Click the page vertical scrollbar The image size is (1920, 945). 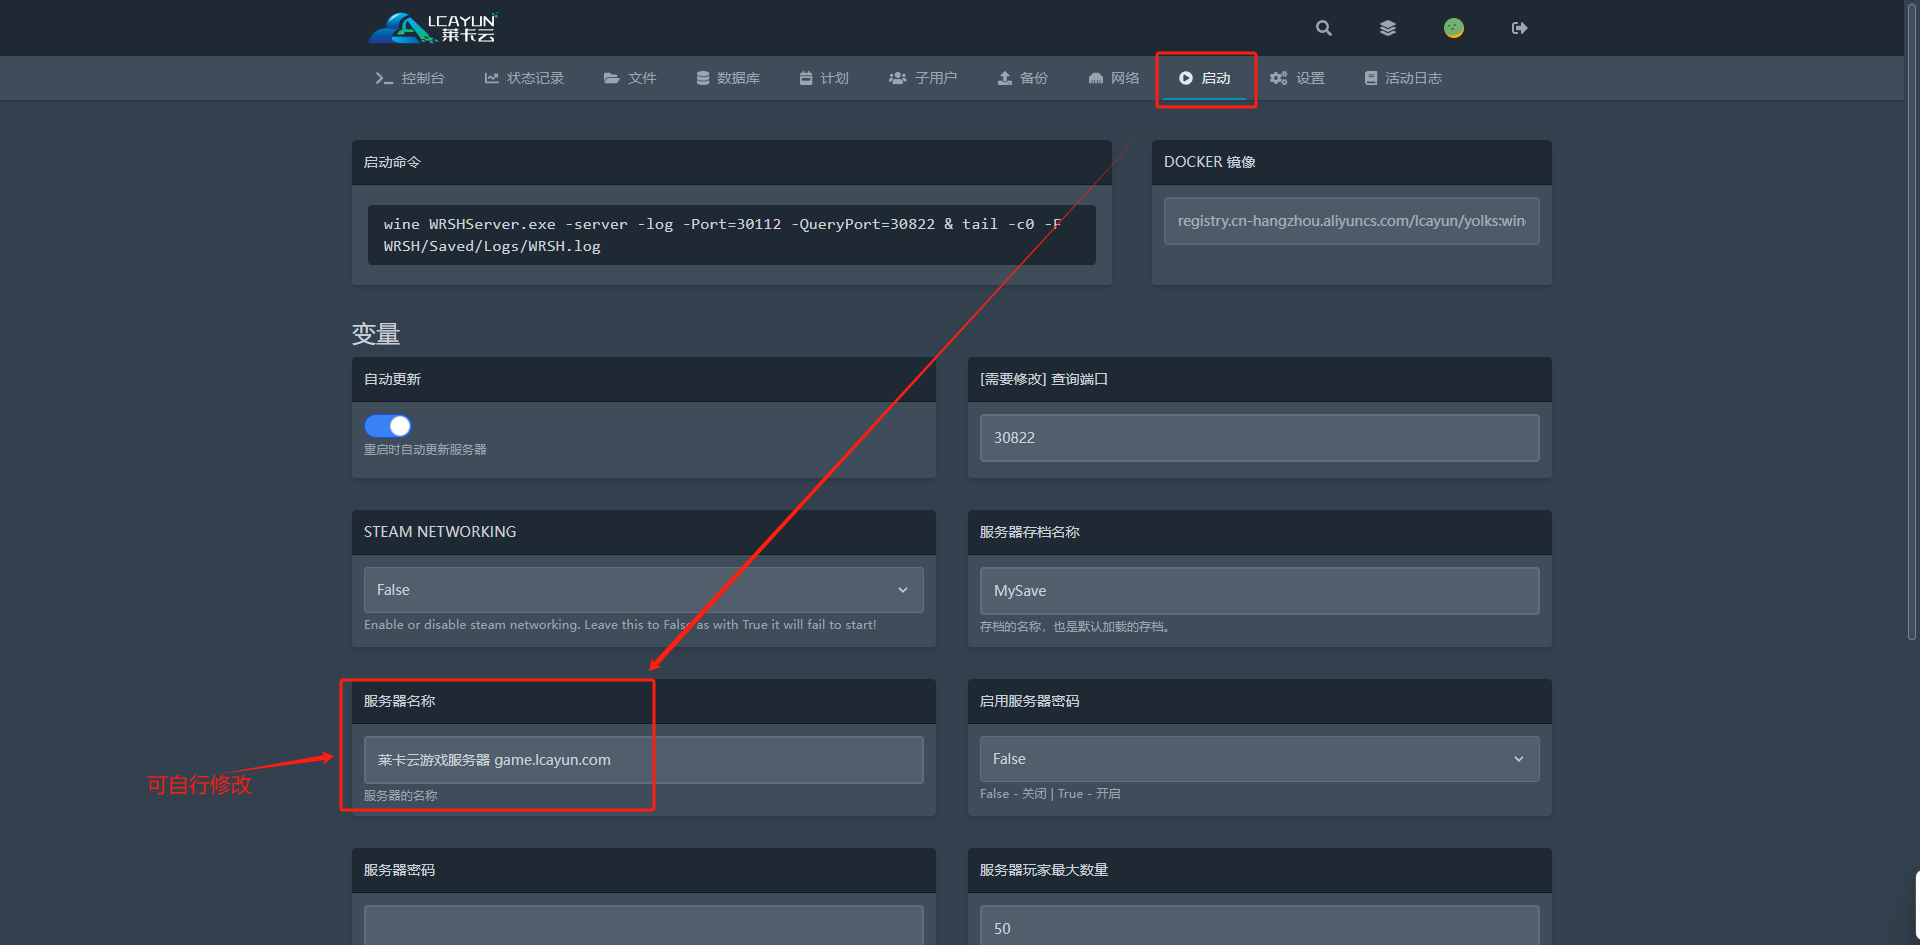tap(1912, 320)
